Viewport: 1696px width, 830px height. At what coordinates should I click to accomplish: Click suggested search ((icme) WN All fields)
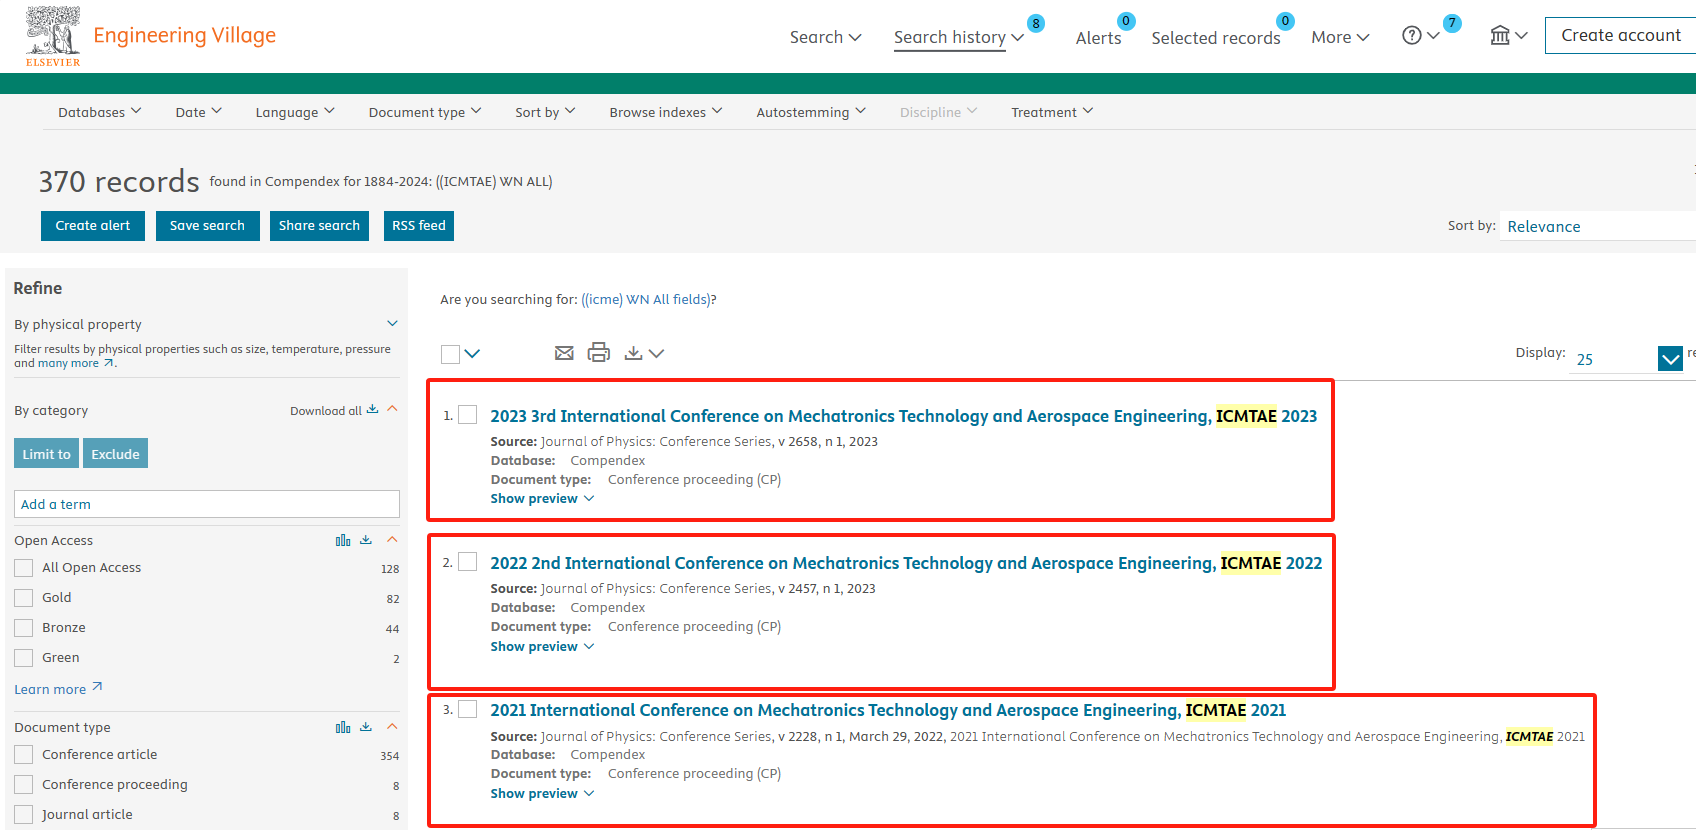click(646, 299)
